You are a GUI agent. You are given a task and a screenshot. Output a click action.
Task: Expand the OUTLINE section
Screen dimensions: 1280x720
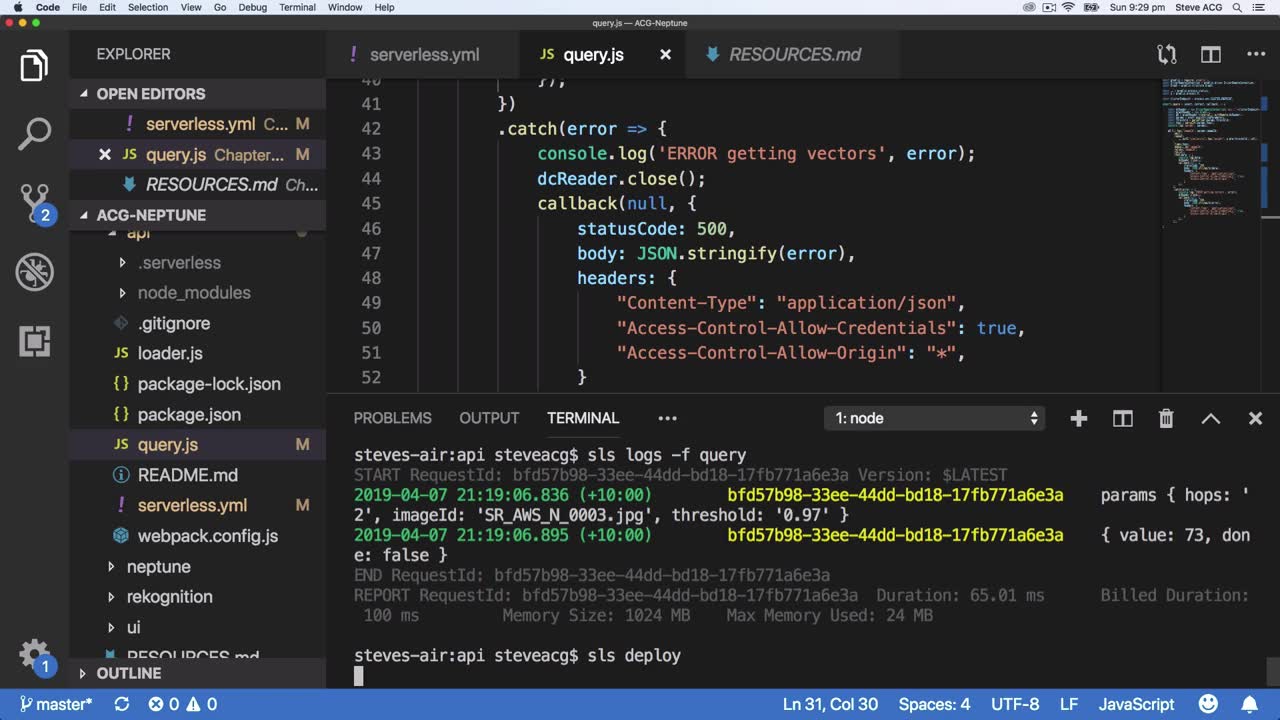pos(128,673)
